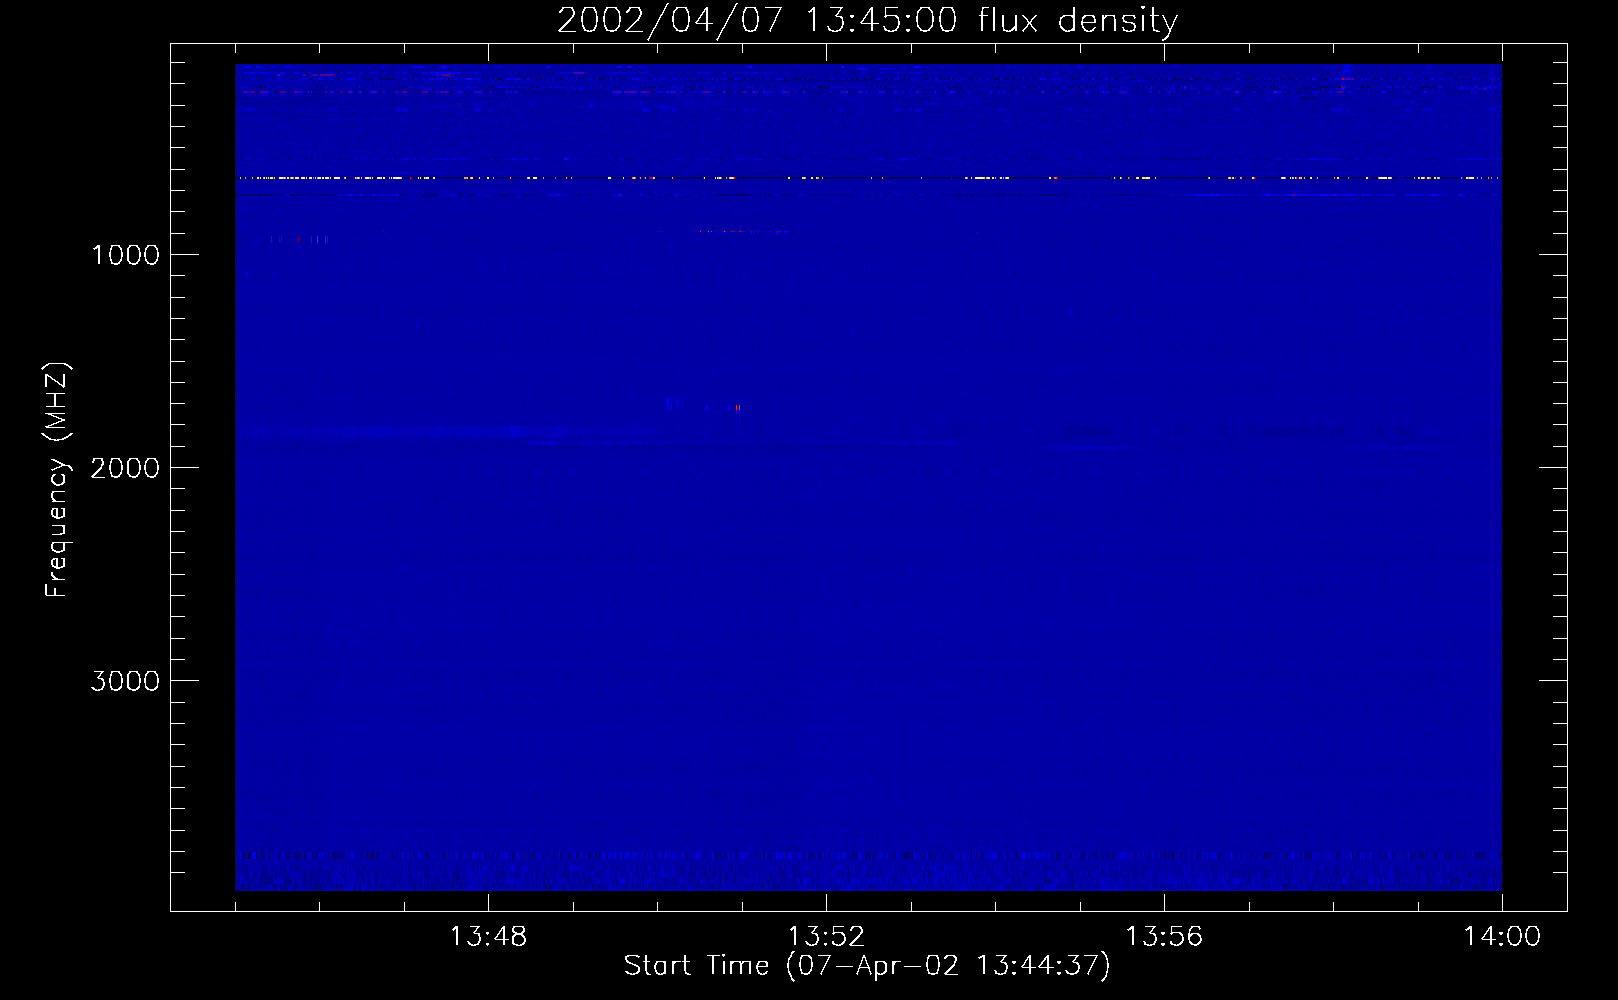Click the bright horizontal interference line in the spectrogram
The image size is (1618, 1000).
[868, 178]
